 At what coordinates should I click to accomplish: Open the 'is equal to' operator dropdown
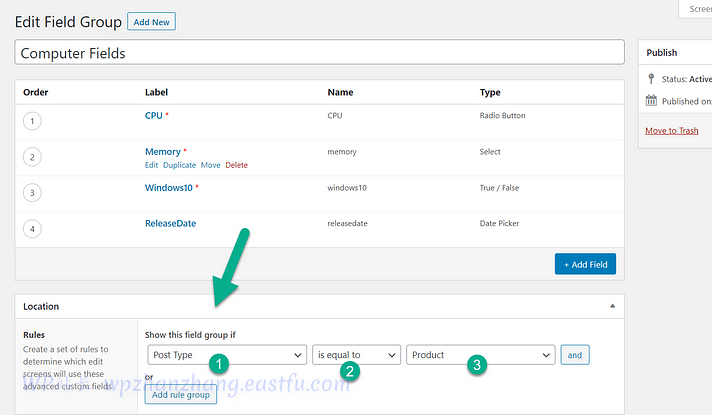[356, 355]
